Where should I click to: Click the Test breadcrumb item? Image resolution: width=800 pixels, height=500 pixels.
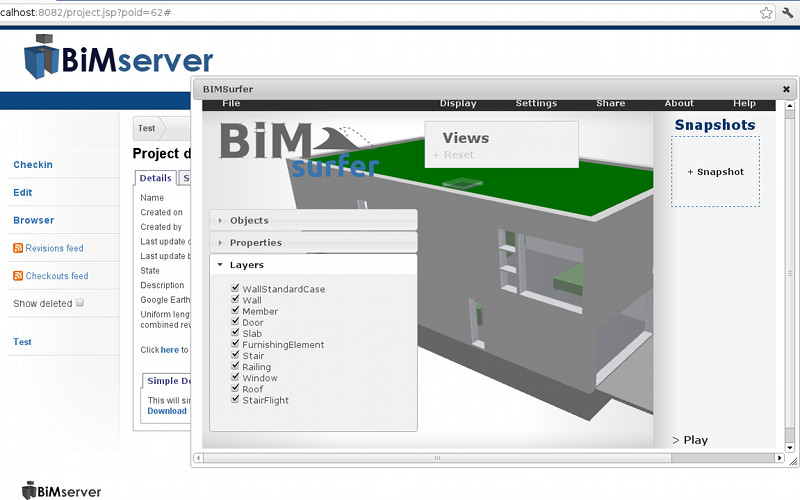tap(146, 129)
